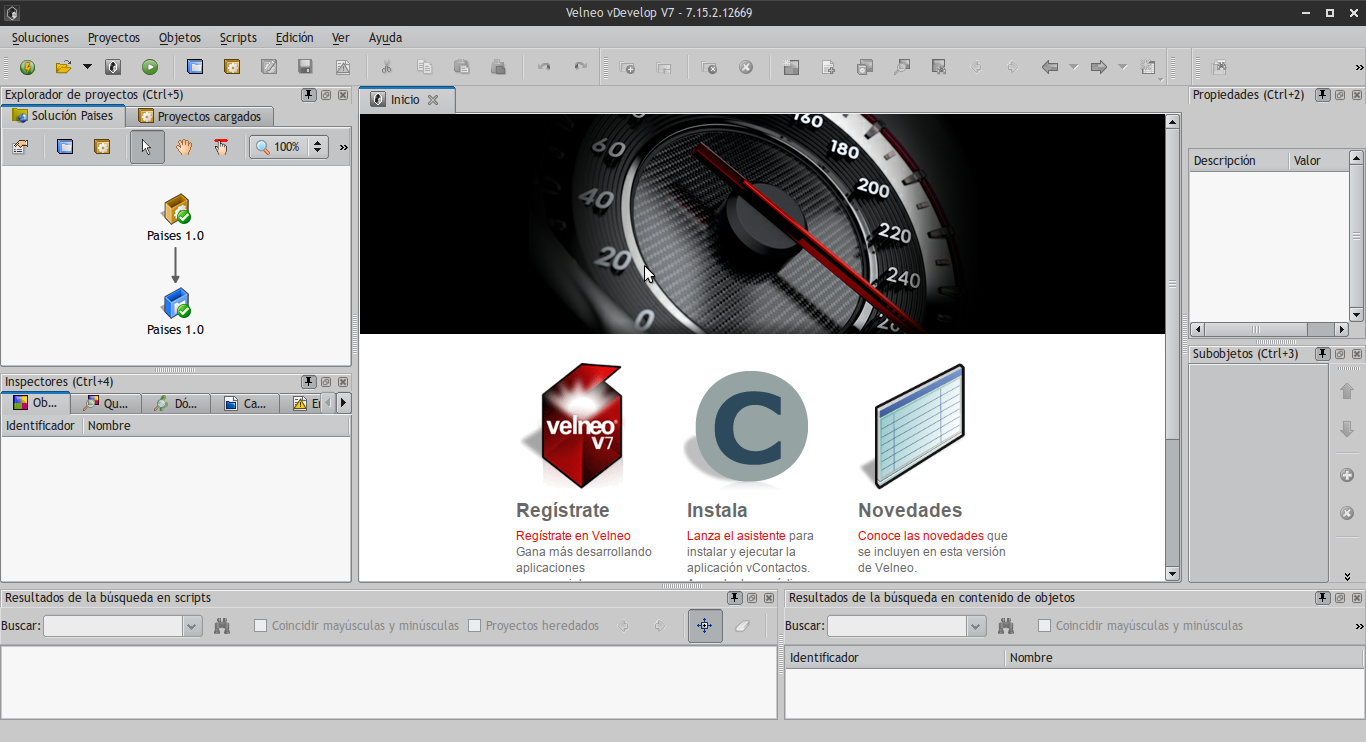Click the eraser icon in scripts search panel

click(x=741, y=626)
